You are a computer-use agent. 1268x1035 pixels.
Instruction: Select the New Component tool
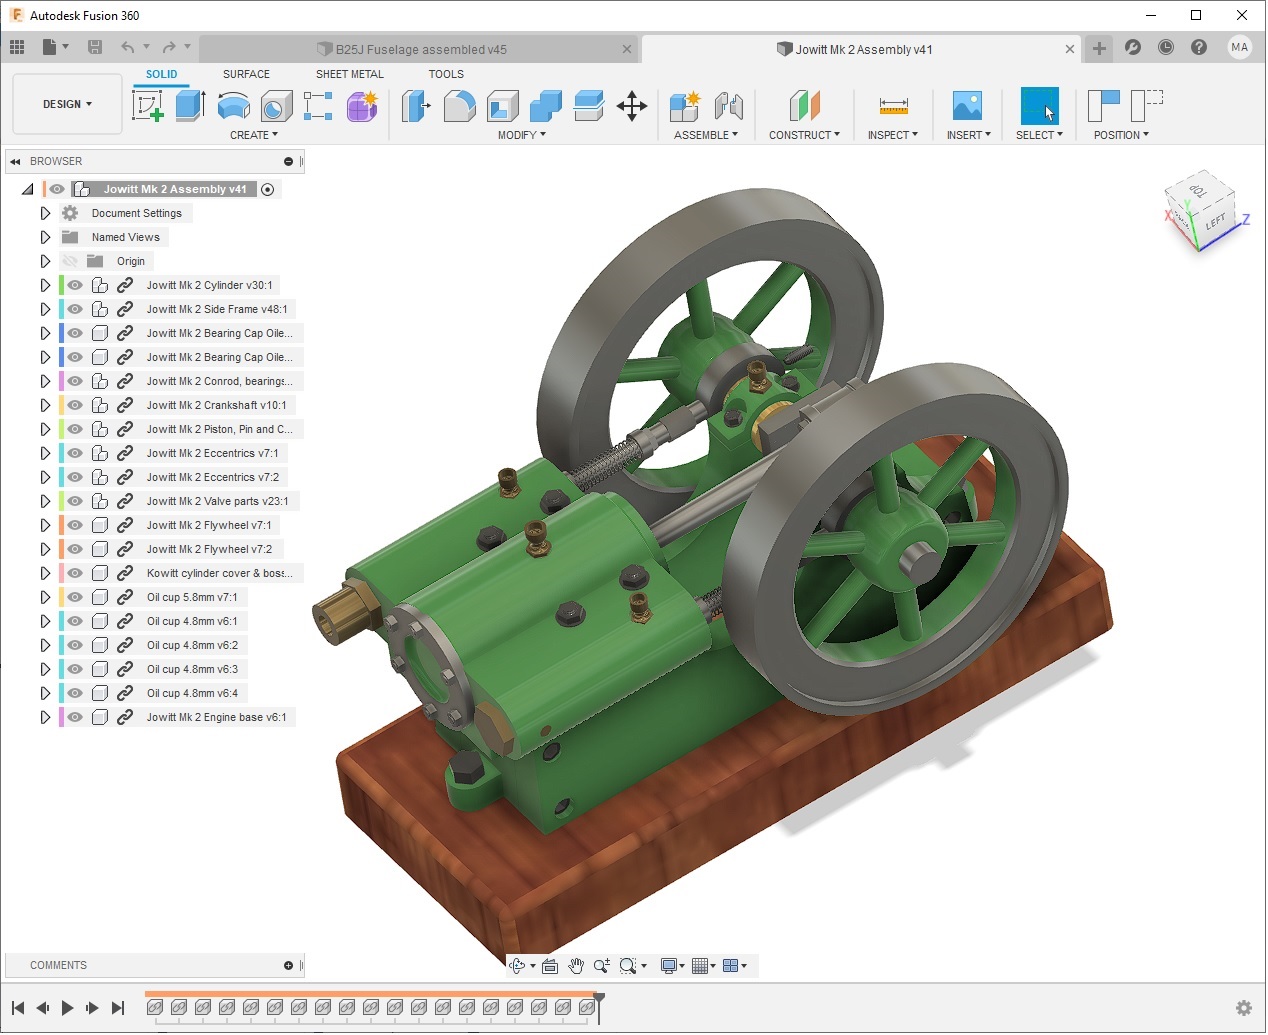[685, 105]
